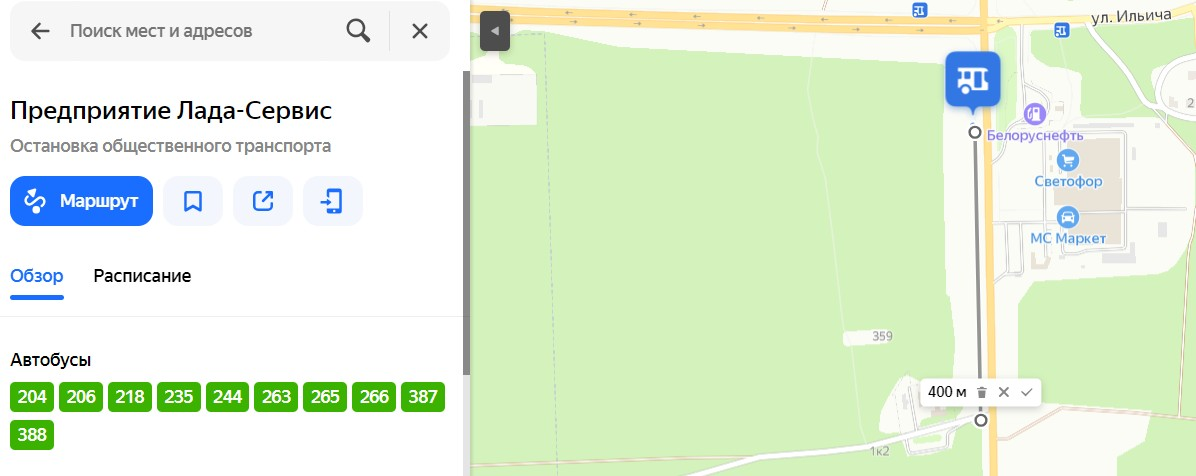Select the Обзор tab

(37, 276)
